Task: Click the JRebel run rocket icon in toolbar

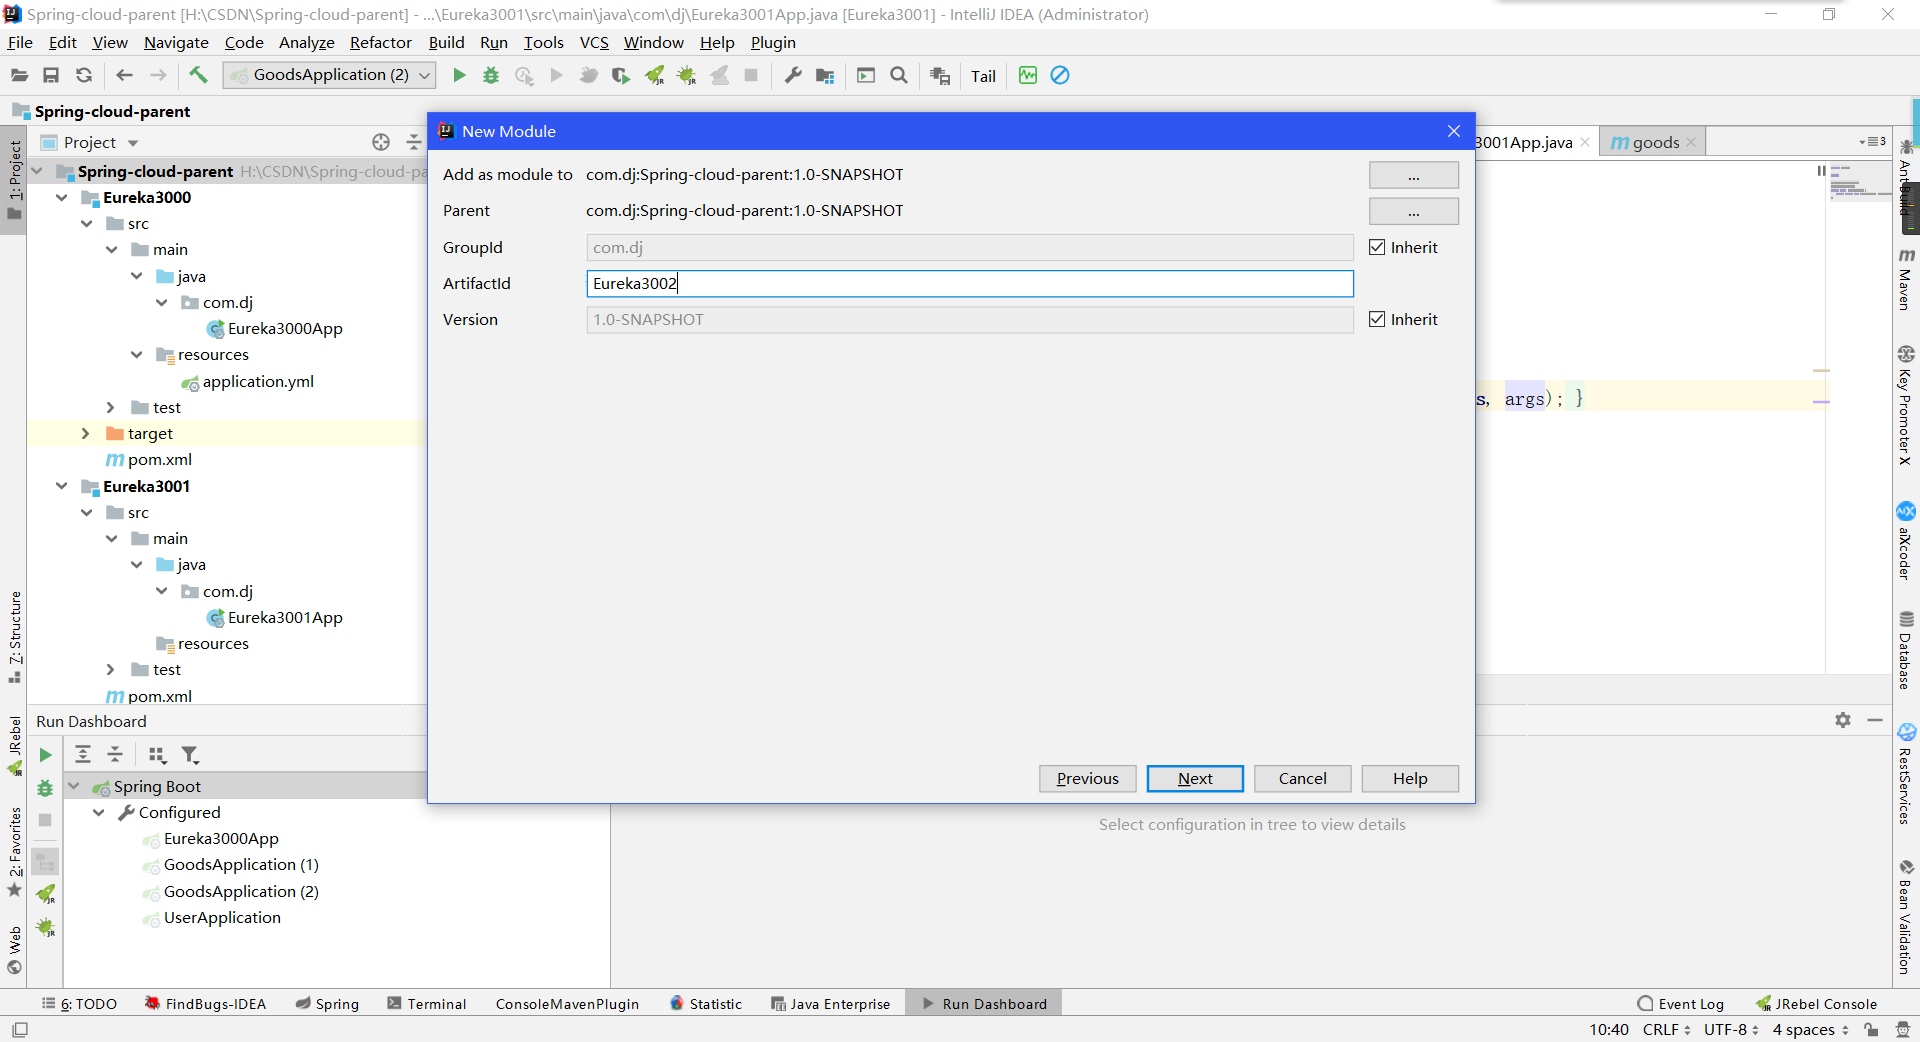Action: point(655,75)
